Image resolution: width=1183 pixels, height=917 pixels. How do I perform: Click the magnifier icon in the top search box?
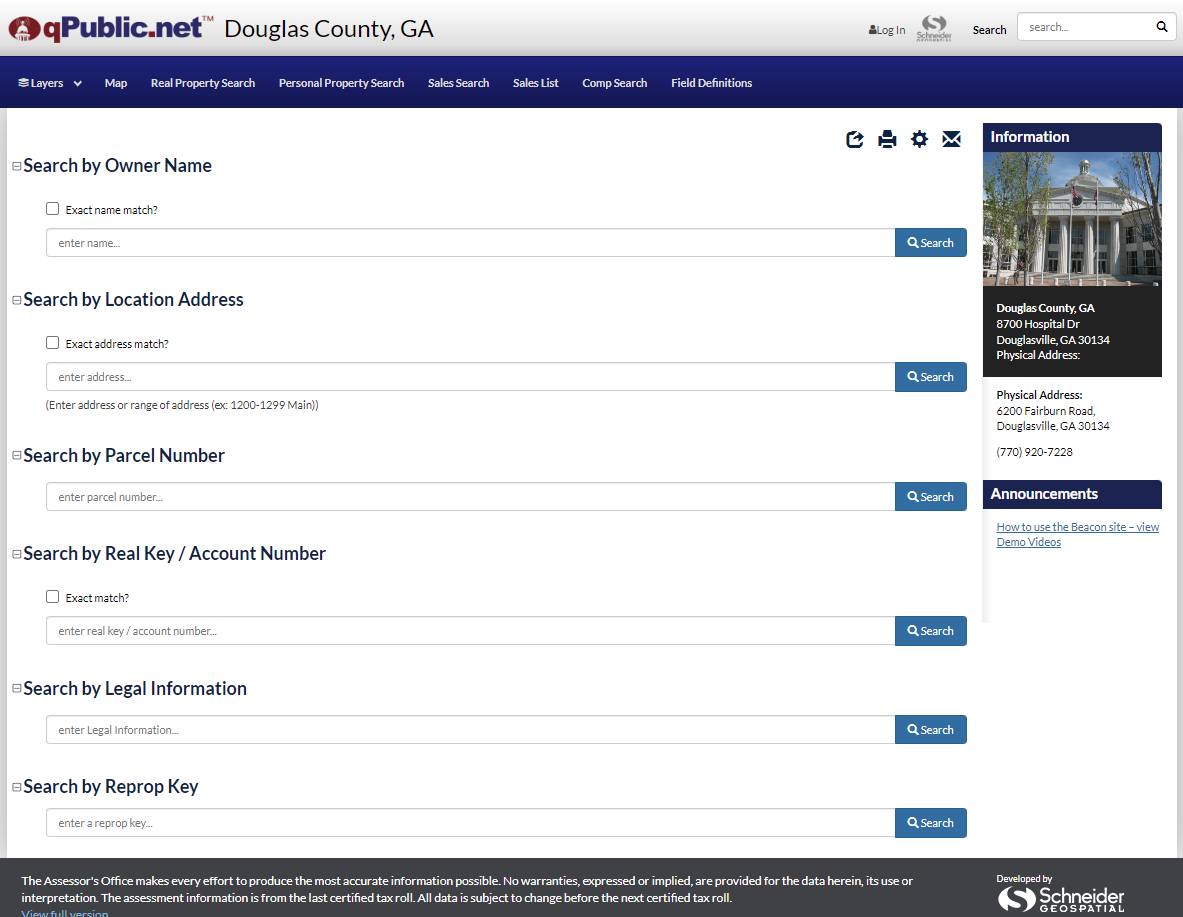click(x=1162, y=27)
